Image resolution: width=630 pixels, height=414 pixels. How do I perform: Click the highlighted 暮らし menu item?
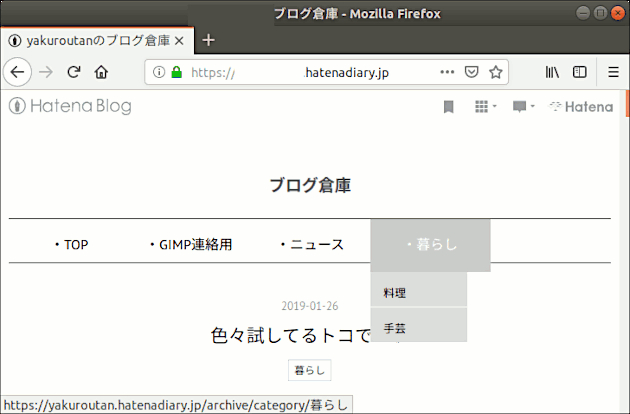[x=430, y=245]
